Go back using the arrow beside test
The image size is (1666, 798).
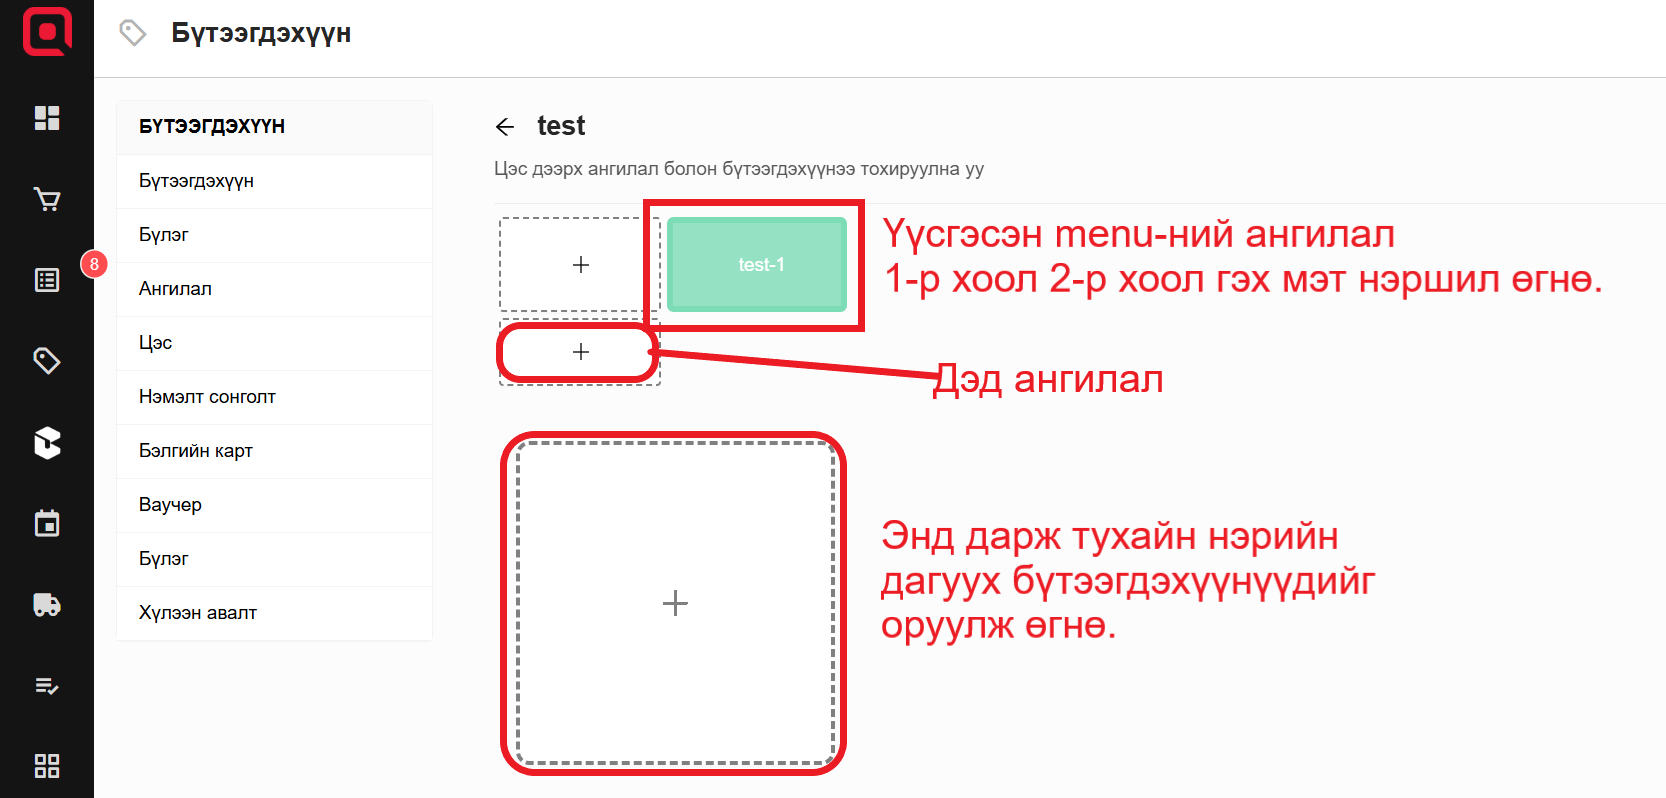coord(505,127)
